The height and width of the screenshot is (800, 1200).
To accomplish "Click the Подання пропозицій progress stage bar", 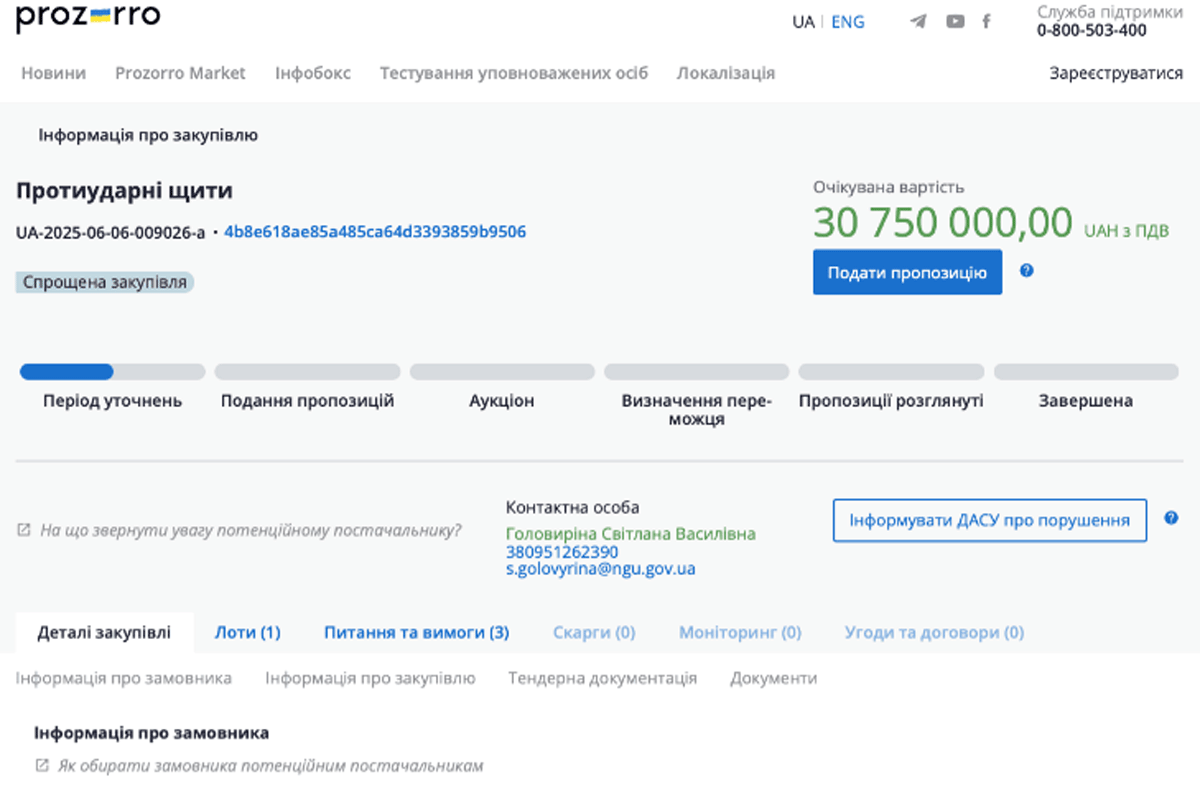I will click(307, 372).
